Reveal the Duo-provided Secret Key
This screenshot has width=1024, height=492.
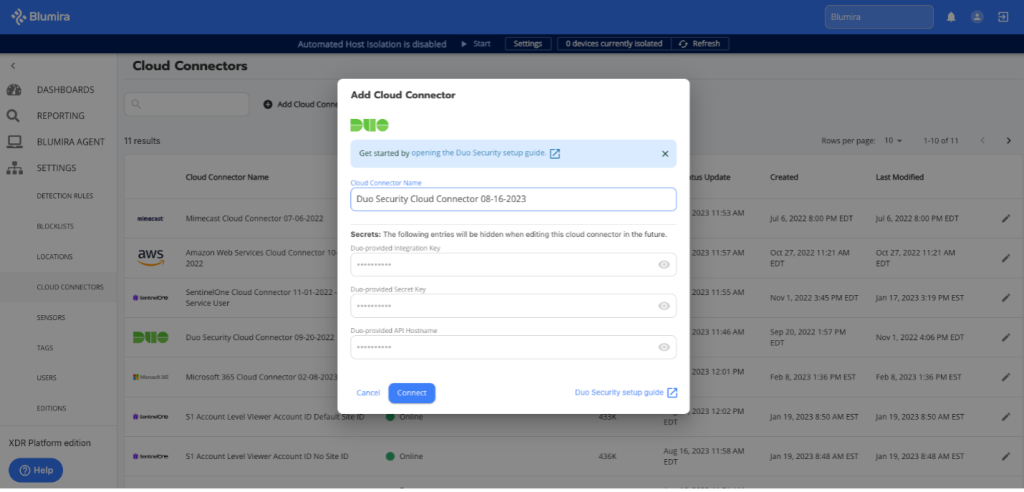click(664, 306)
